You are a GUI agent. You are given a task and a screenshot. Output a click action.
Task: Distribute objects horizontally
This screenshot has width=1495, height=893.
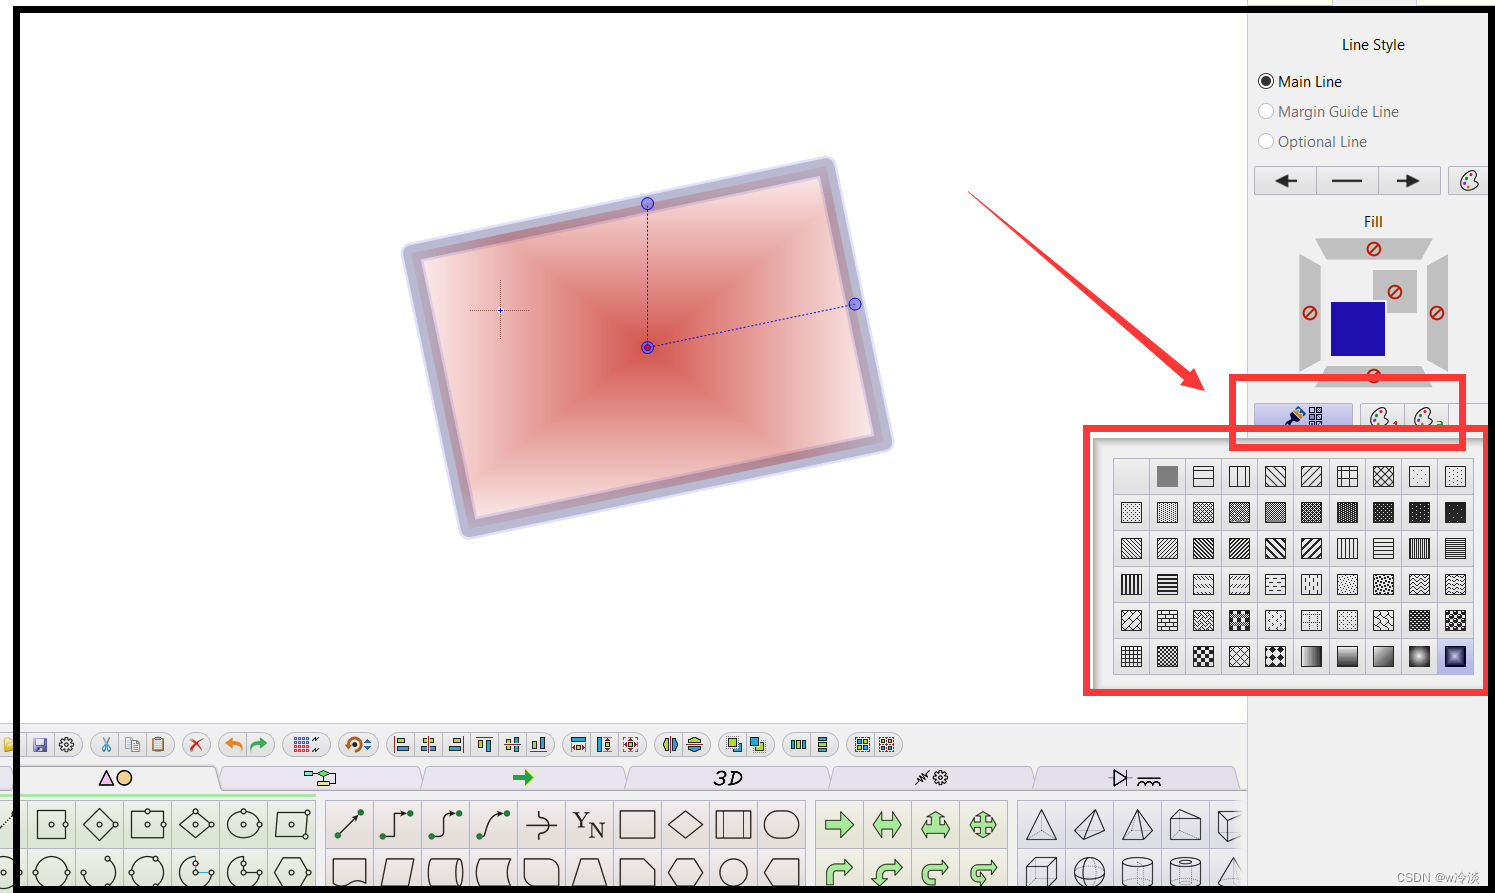(x=798, y=745)
